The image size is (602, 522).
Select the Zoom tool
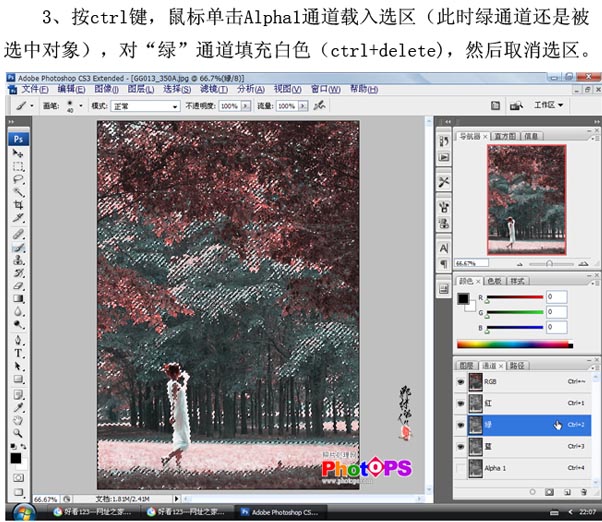click(18, 433)
